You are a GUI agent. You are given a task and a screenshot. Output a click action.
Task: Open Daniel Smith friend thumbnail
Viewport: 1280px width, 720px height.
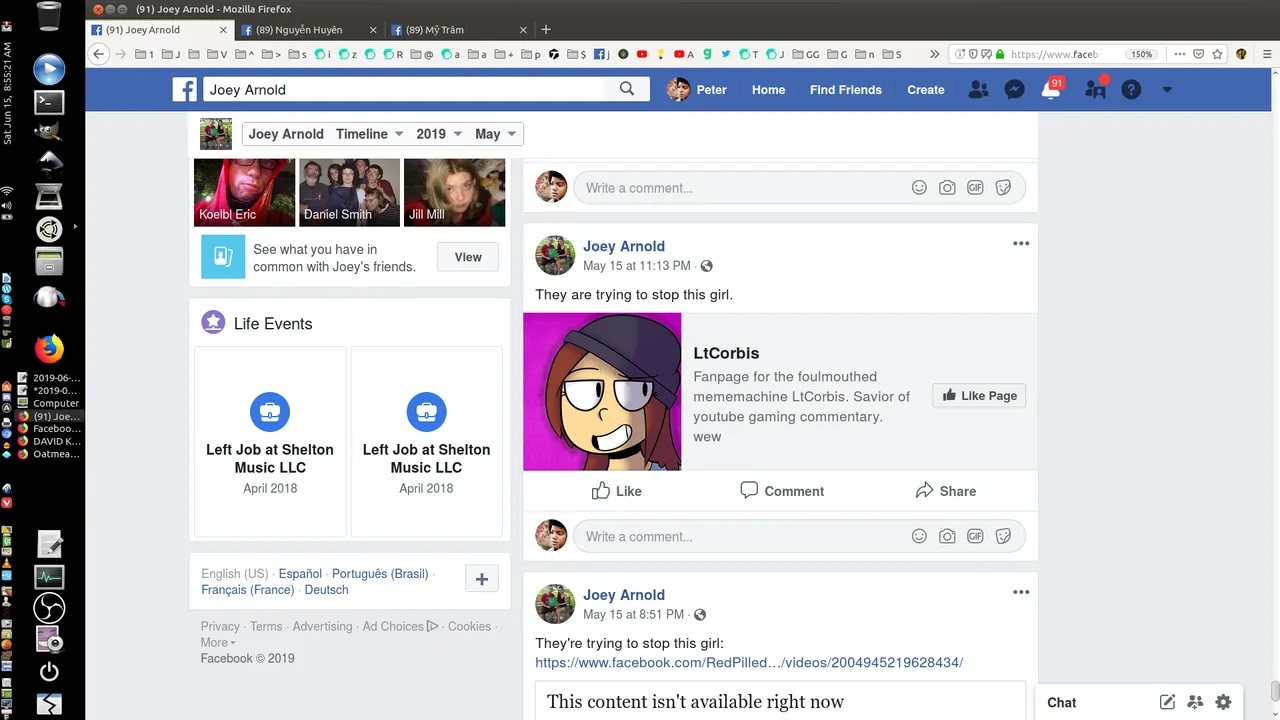(350, 193)
